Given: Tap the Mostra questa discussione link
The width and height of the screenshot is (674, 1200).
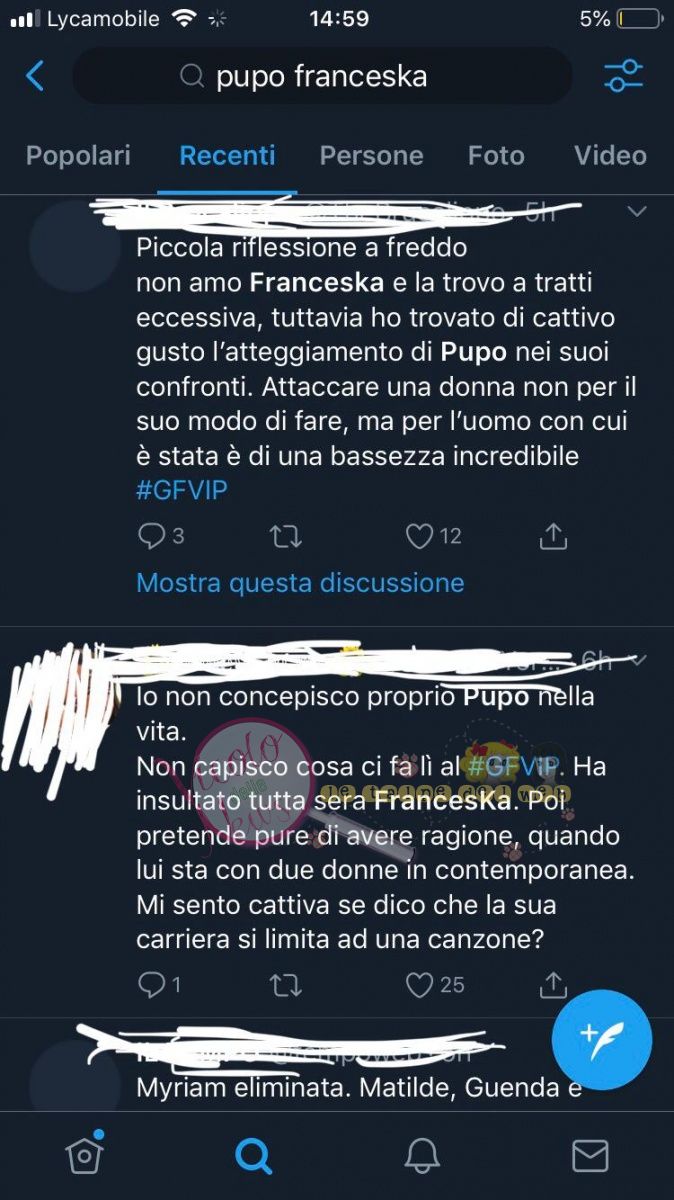Looking at the screenshot, I should click(x=300, y=583).
